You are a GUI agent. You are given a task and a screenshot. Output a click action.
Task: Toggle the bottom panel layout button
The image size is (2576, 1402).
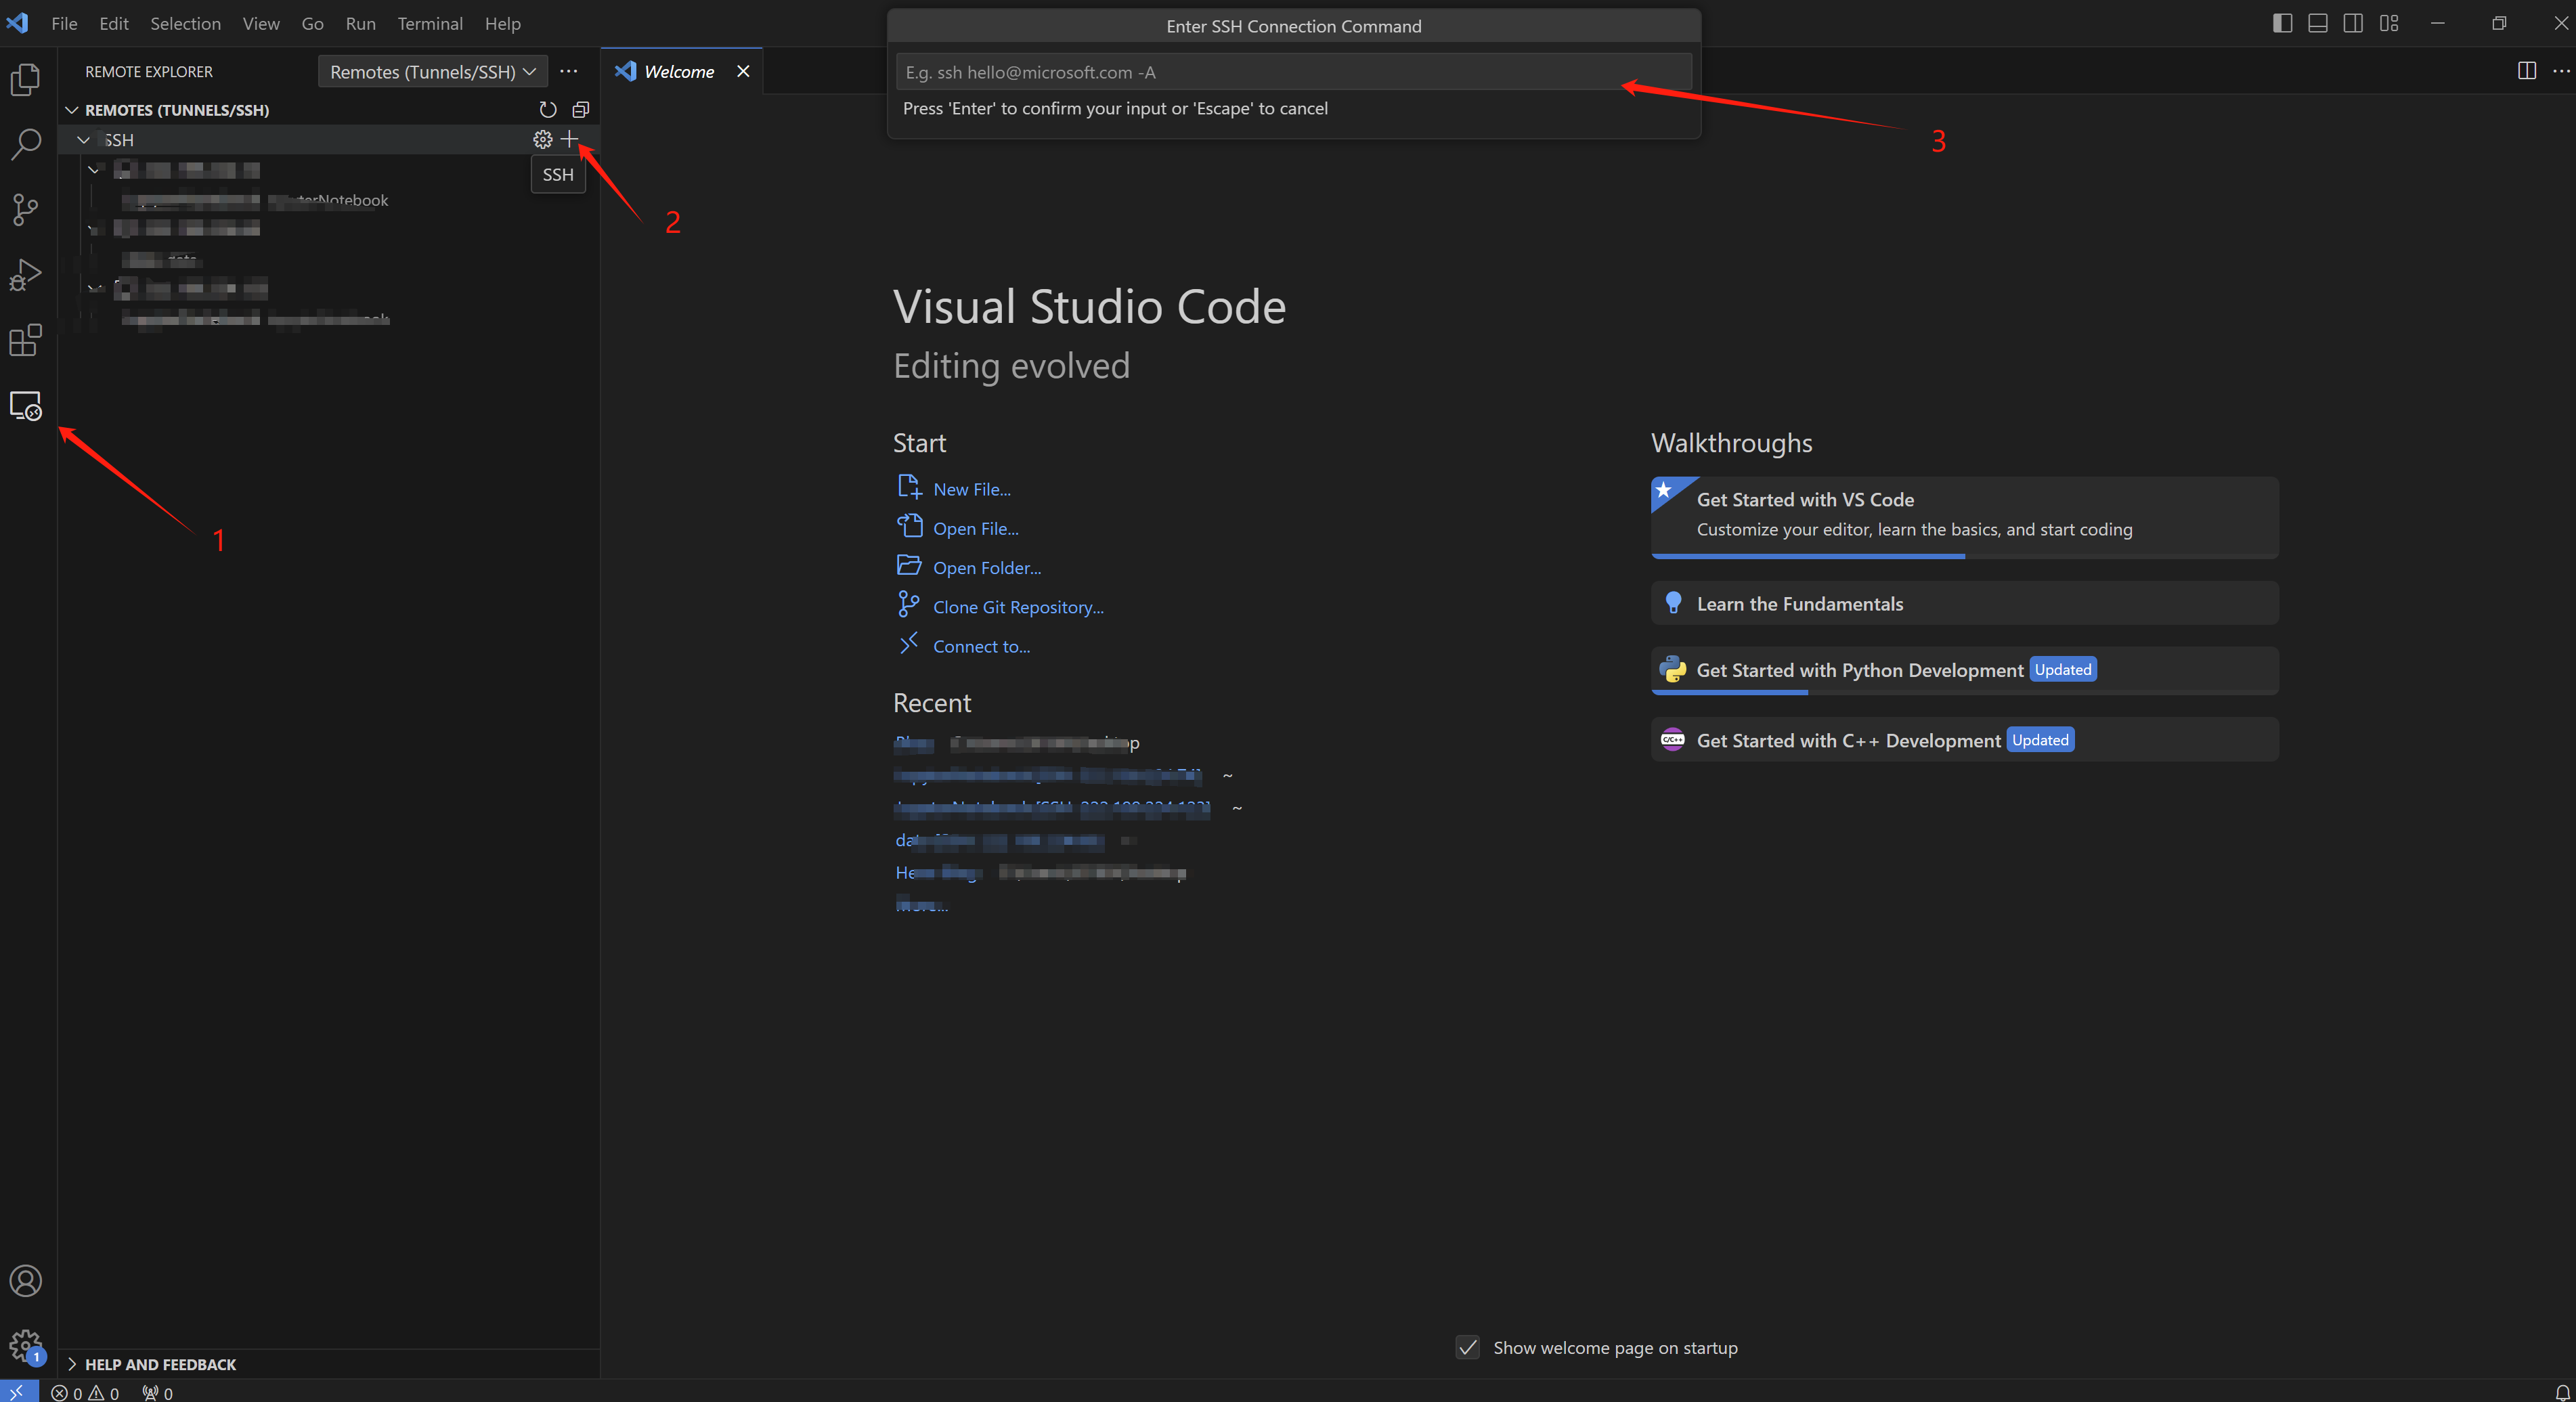coord(2317,23)
